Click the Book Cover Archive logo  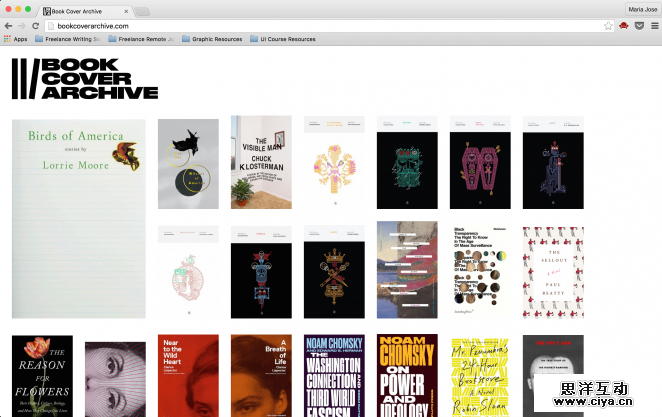(x=85, y=79)
